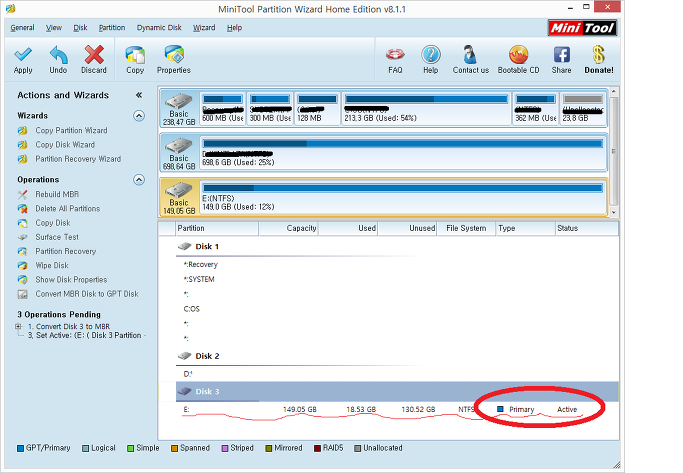Run Partition Recovery operation

65,251
